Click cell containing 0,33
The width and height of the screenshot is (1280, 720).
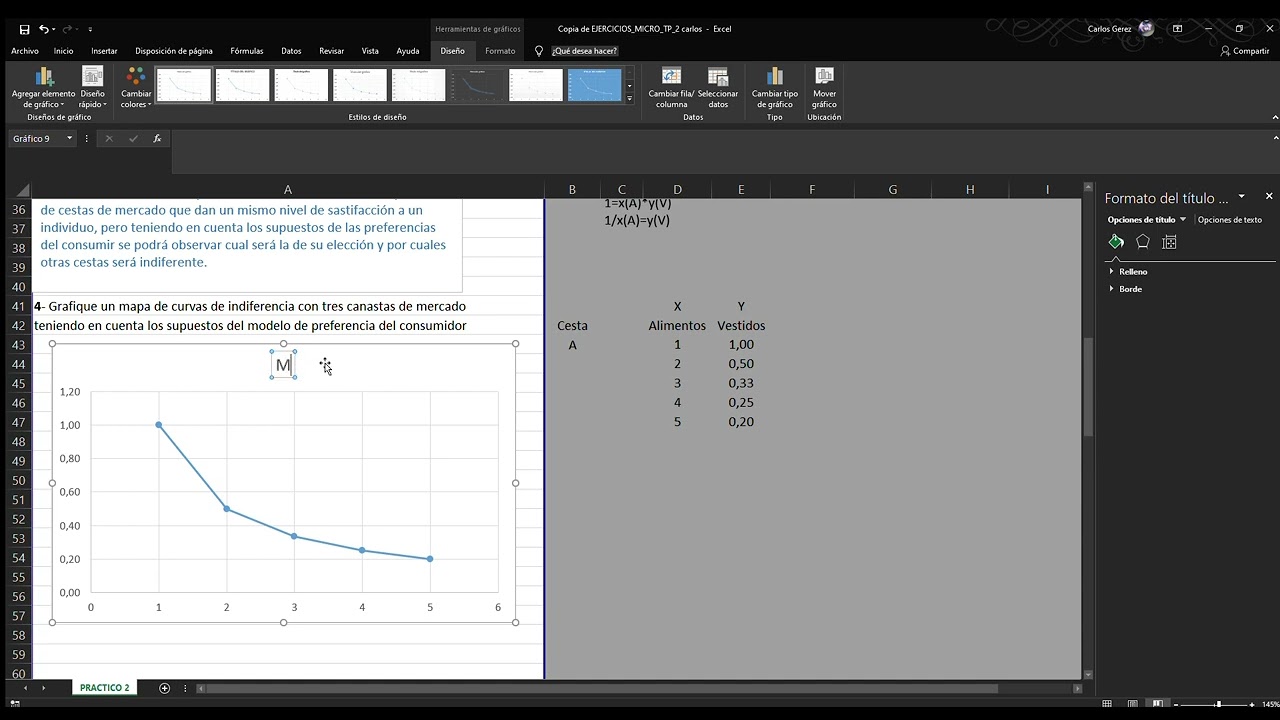[x=741, y=383]
